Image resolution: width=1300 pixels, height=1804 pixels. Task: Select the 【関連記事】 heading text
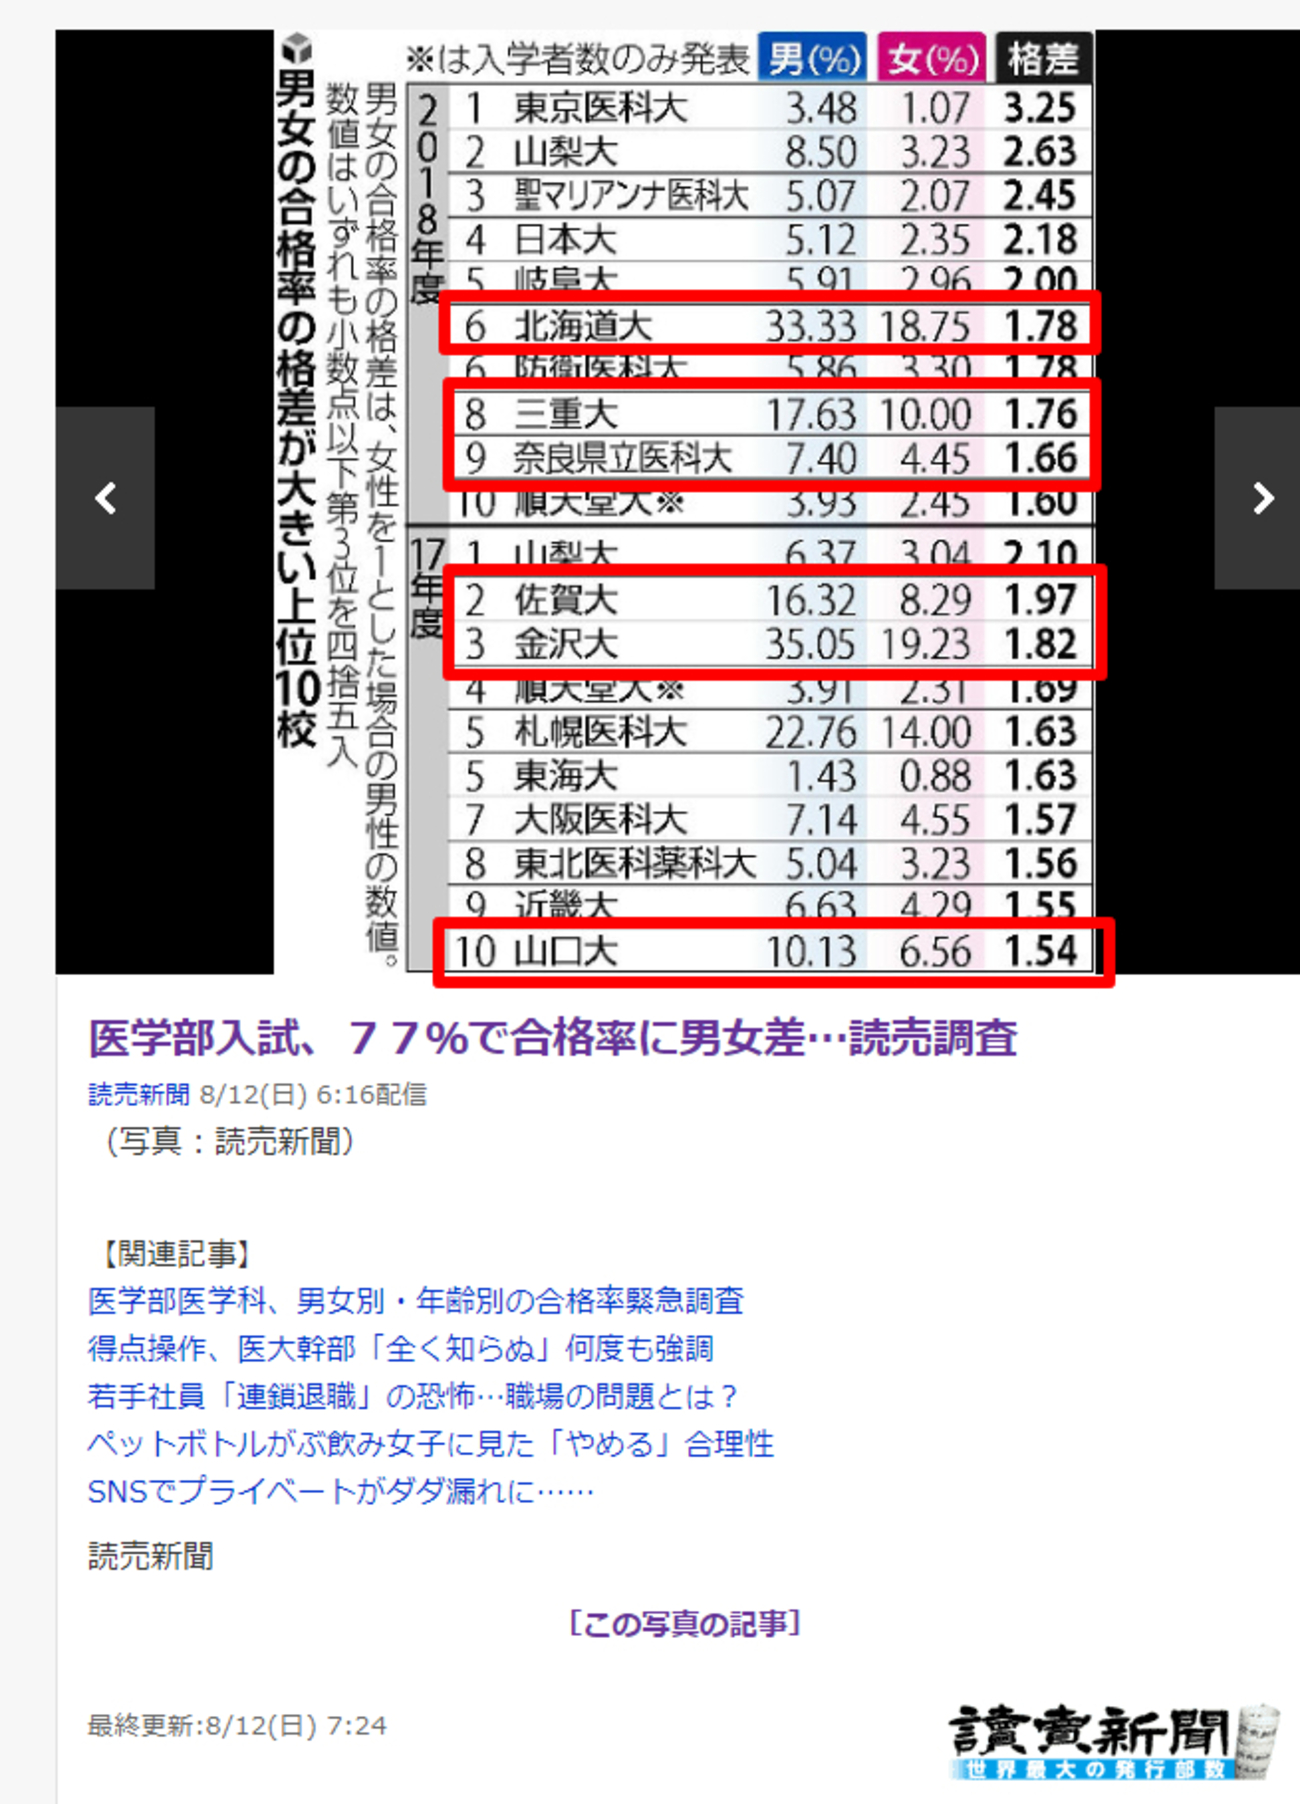177,1254
